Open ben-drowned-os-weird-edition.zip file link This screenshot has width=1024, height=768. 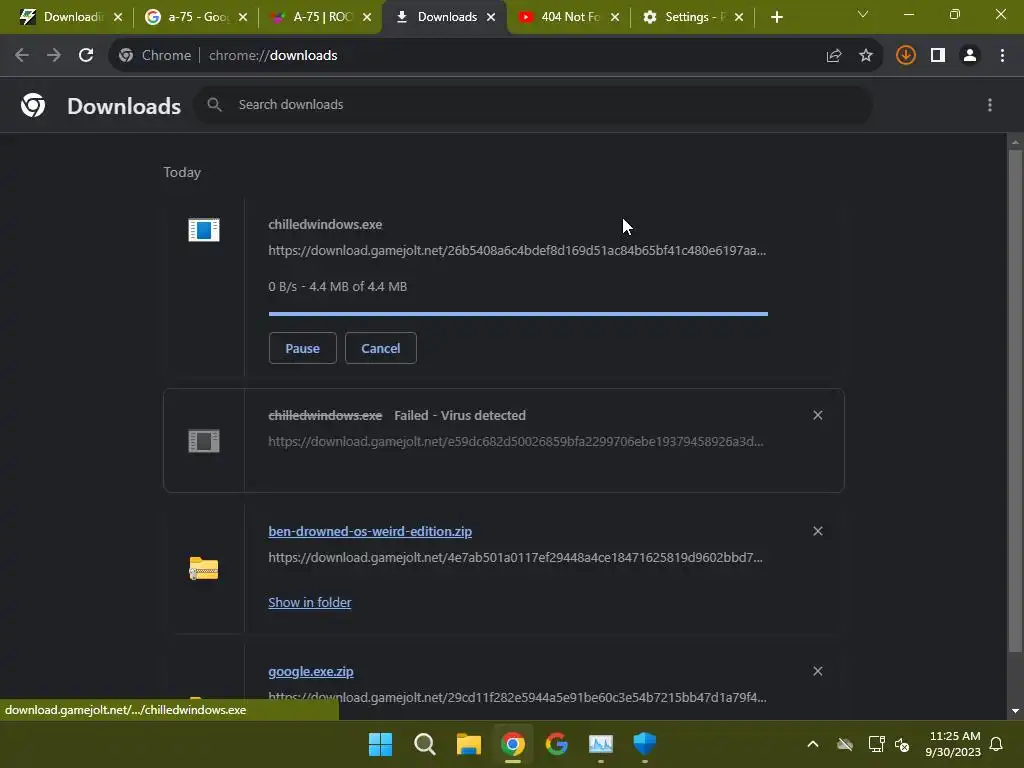[x=370, y=532]
